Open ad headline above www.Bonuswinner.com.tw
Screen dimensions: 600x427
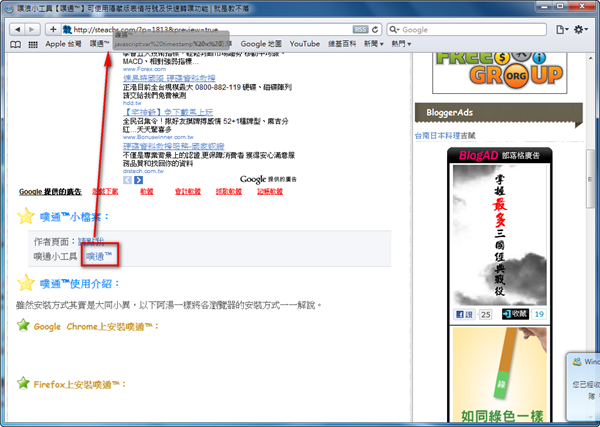(168, 112)
